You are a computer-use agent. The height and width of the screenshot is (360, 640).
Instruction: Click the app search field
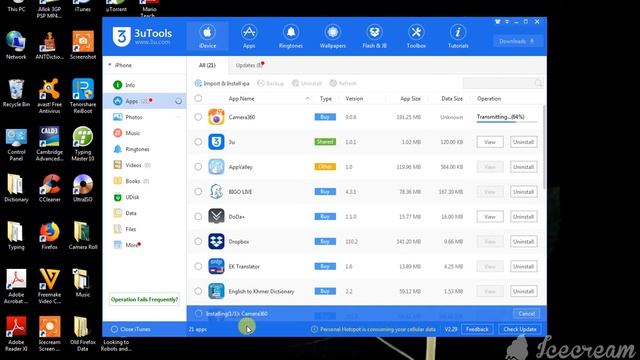pos(504,83)
